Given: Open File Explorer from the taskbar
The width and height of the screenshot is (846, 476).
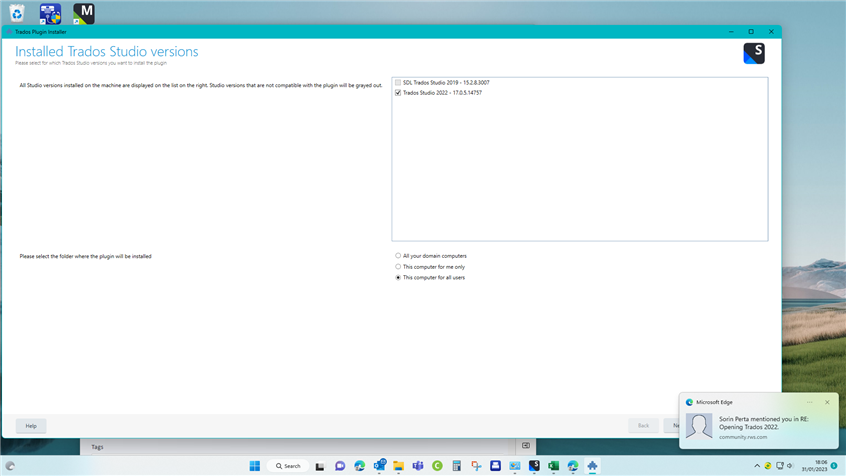Looking at the screenshot, I should (399, 466).
